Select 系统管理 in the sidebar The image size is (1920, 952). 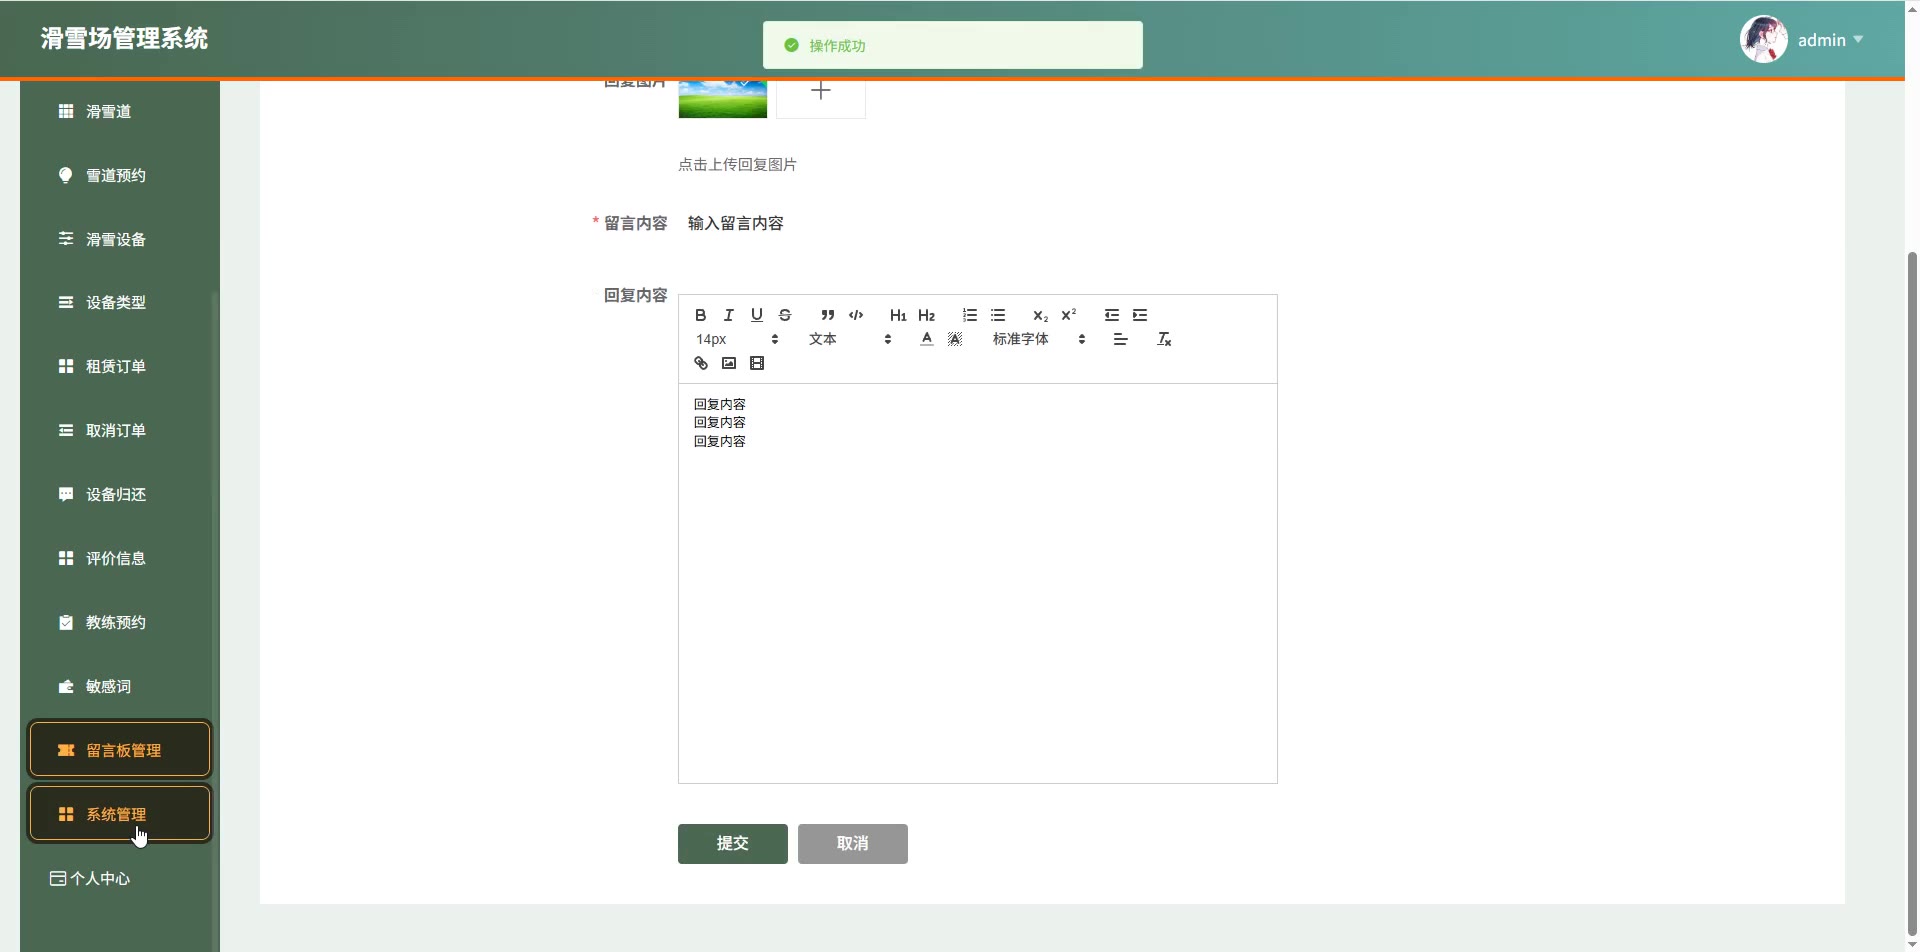tap(120, 813)
